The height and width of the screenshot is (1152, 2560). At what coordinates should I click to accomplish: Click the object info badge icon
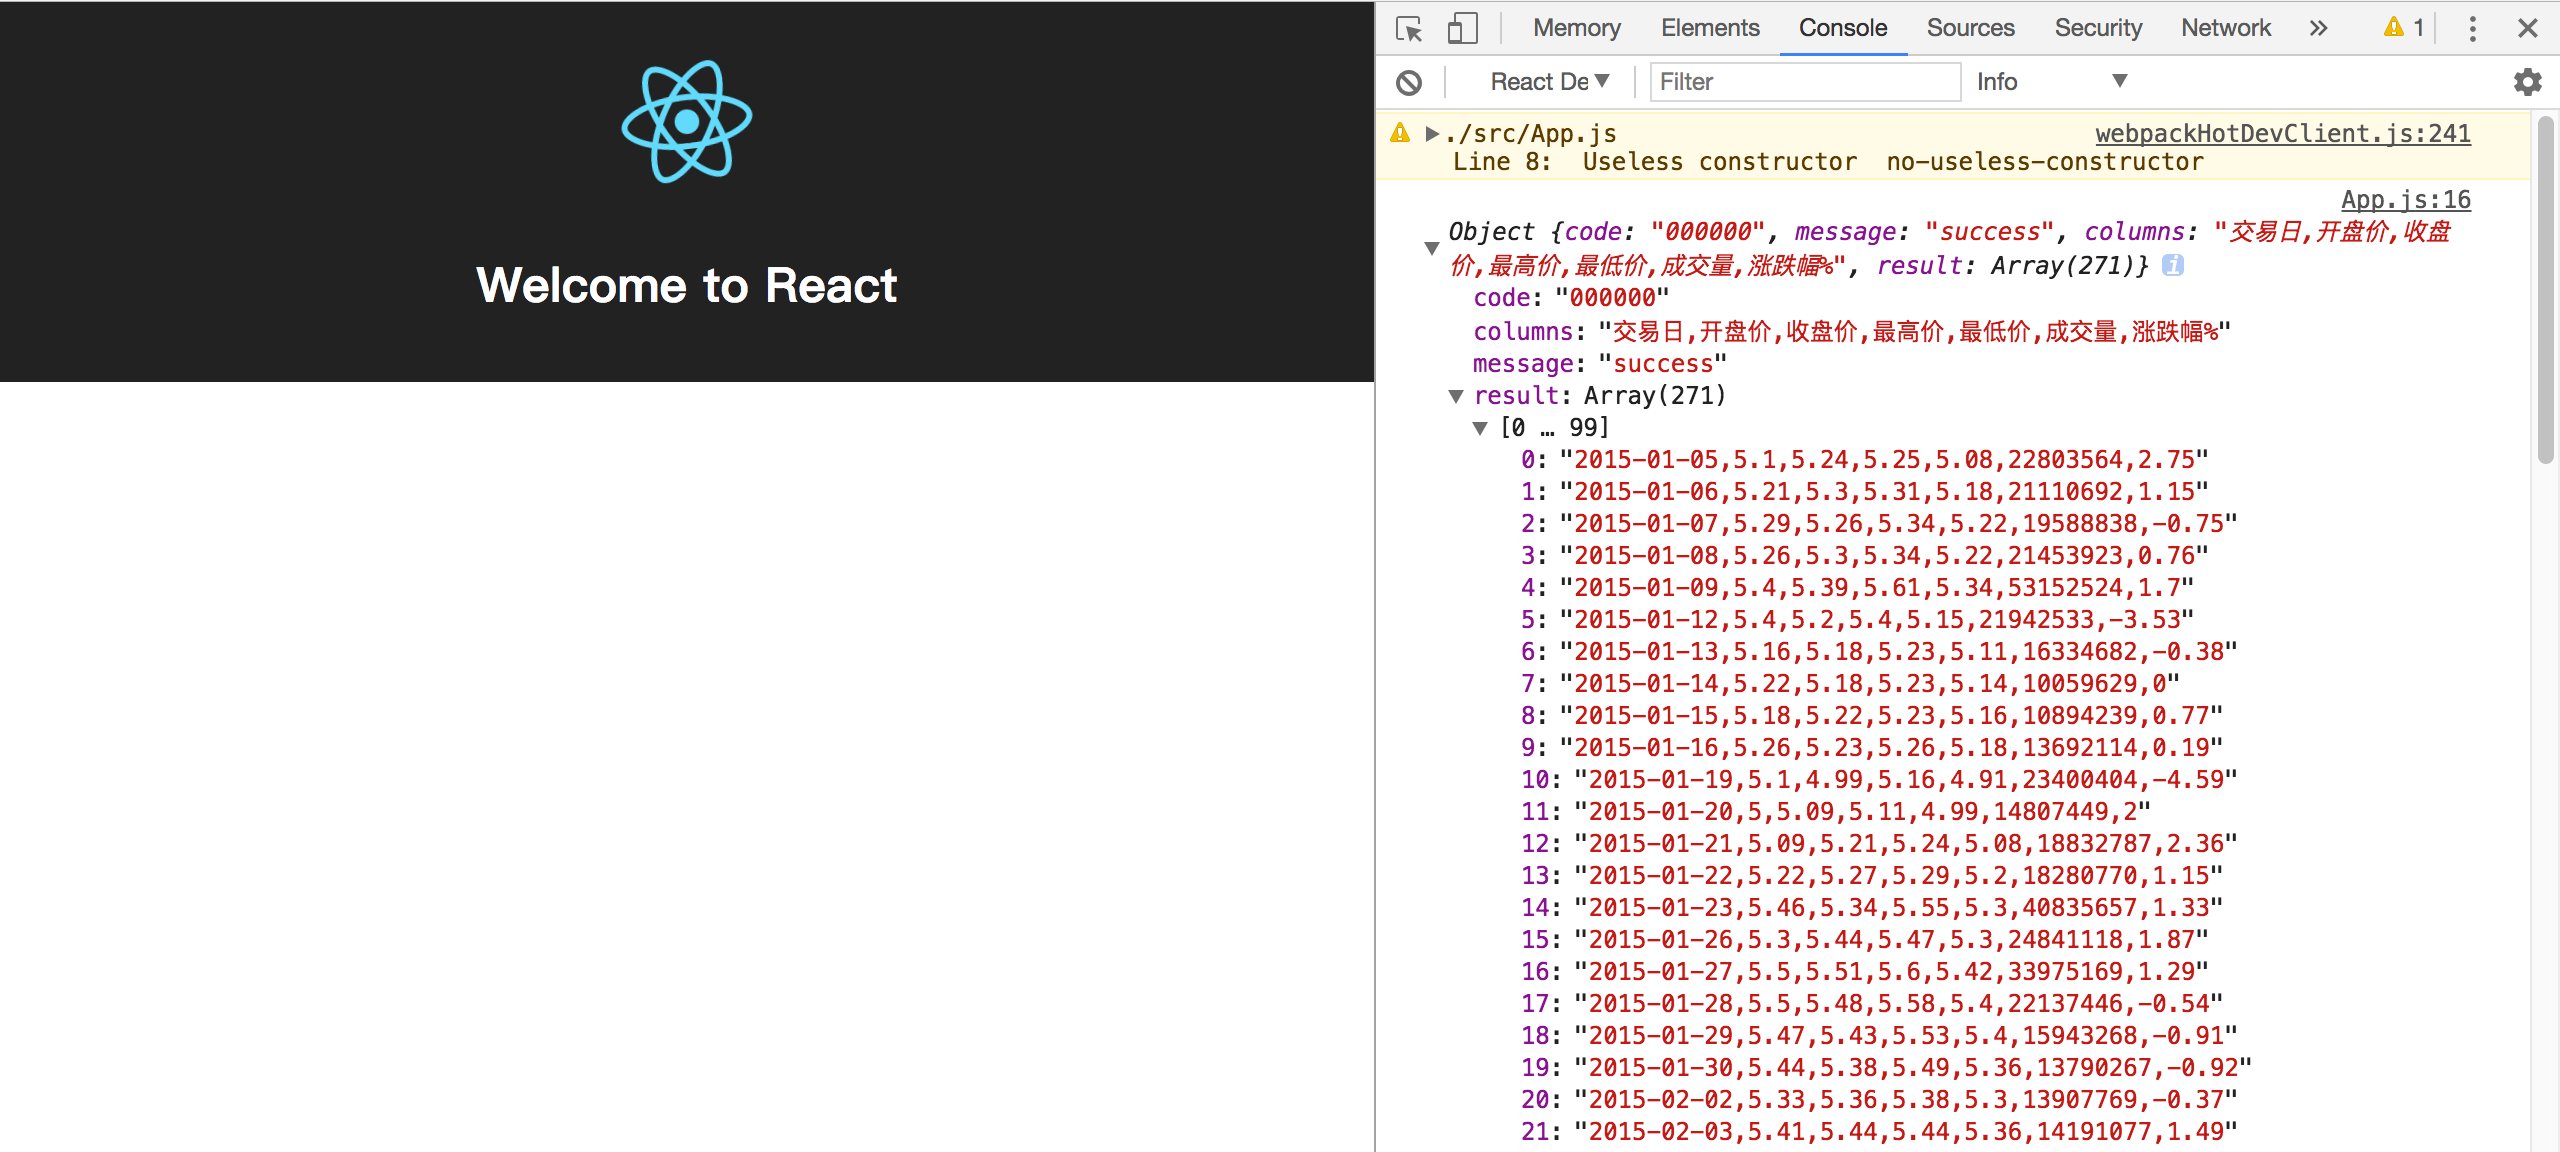click(2172, 265)
